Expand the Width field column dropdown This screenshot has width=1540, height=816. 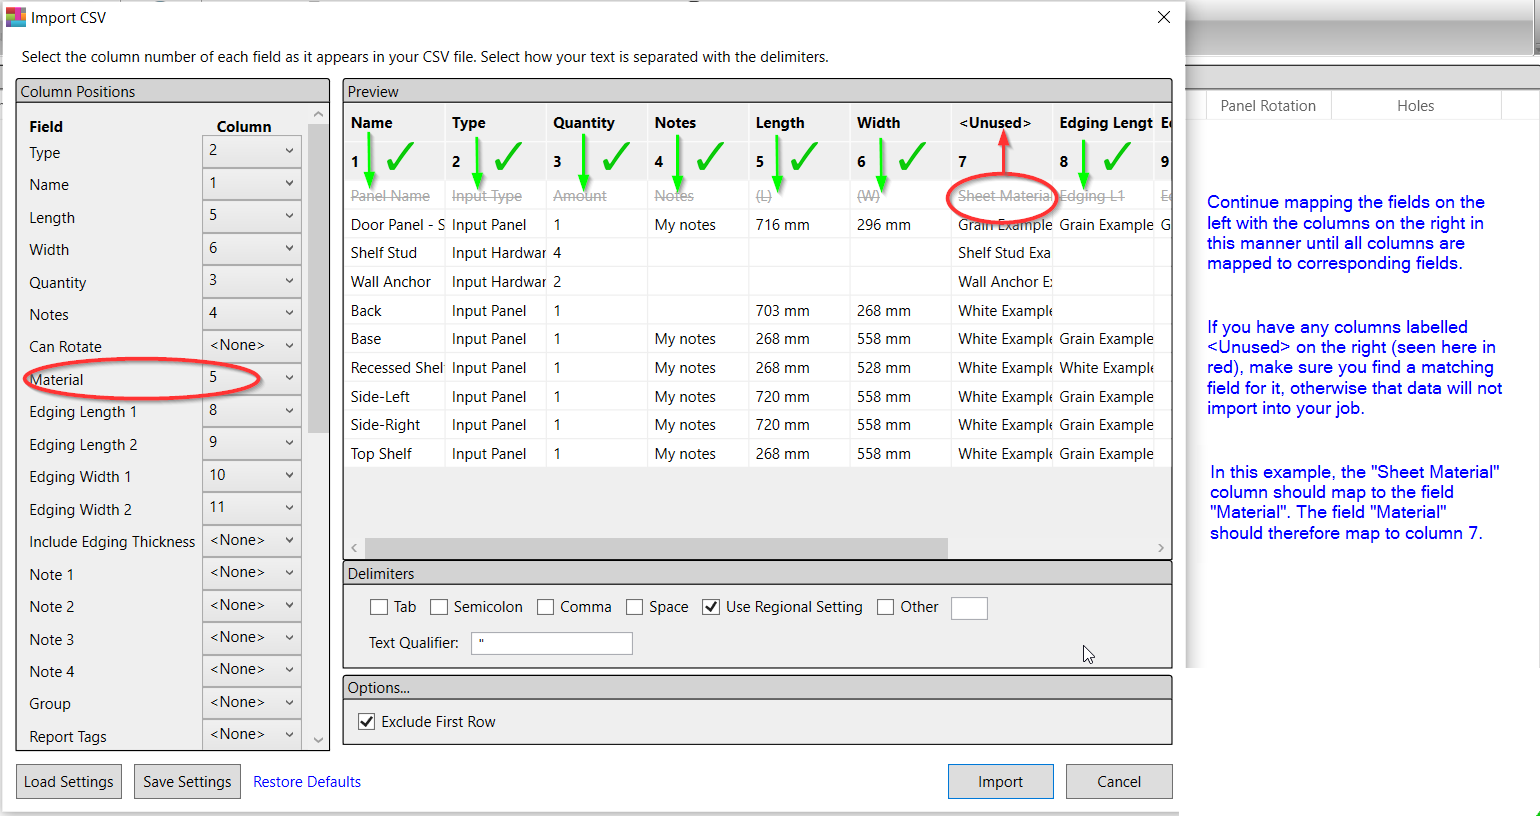(x=252, y=249)
